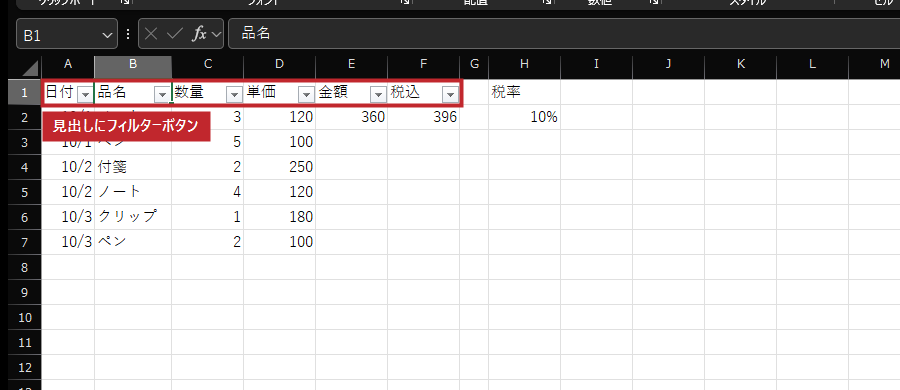Select the cell containing 10% tax rate
This screenshot has height=390, width=900.
(524, 117)
